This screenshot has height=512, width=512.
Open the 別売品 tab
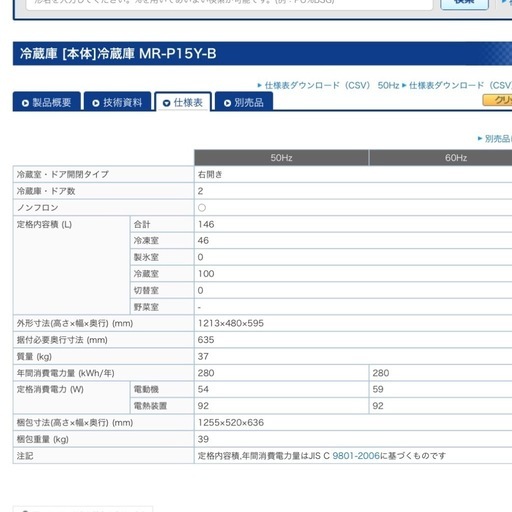(x=244, y=102)
